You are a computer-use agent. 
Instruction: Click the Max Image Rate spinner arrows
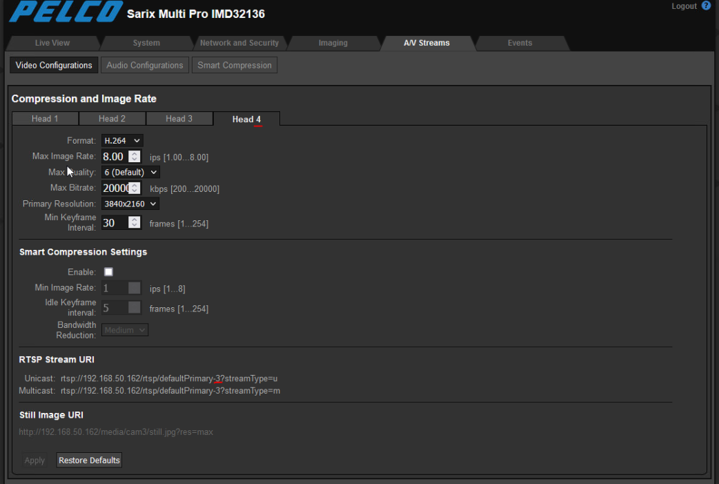tap(134, 157)
